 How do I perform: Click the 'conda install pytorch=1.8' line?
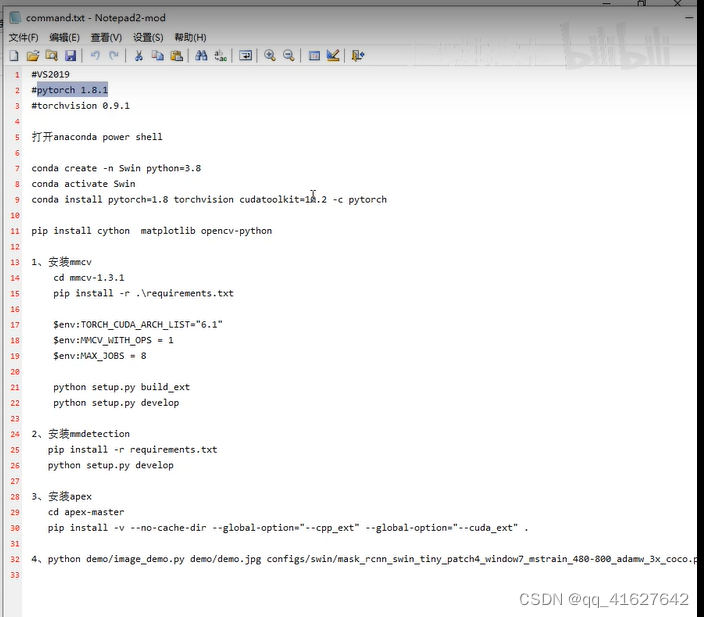point(209,199)
